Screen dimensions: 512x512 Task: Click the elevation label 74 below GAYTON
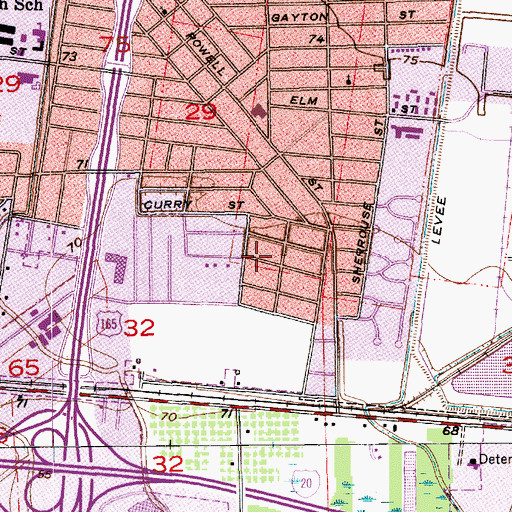(x=316, y=39)
